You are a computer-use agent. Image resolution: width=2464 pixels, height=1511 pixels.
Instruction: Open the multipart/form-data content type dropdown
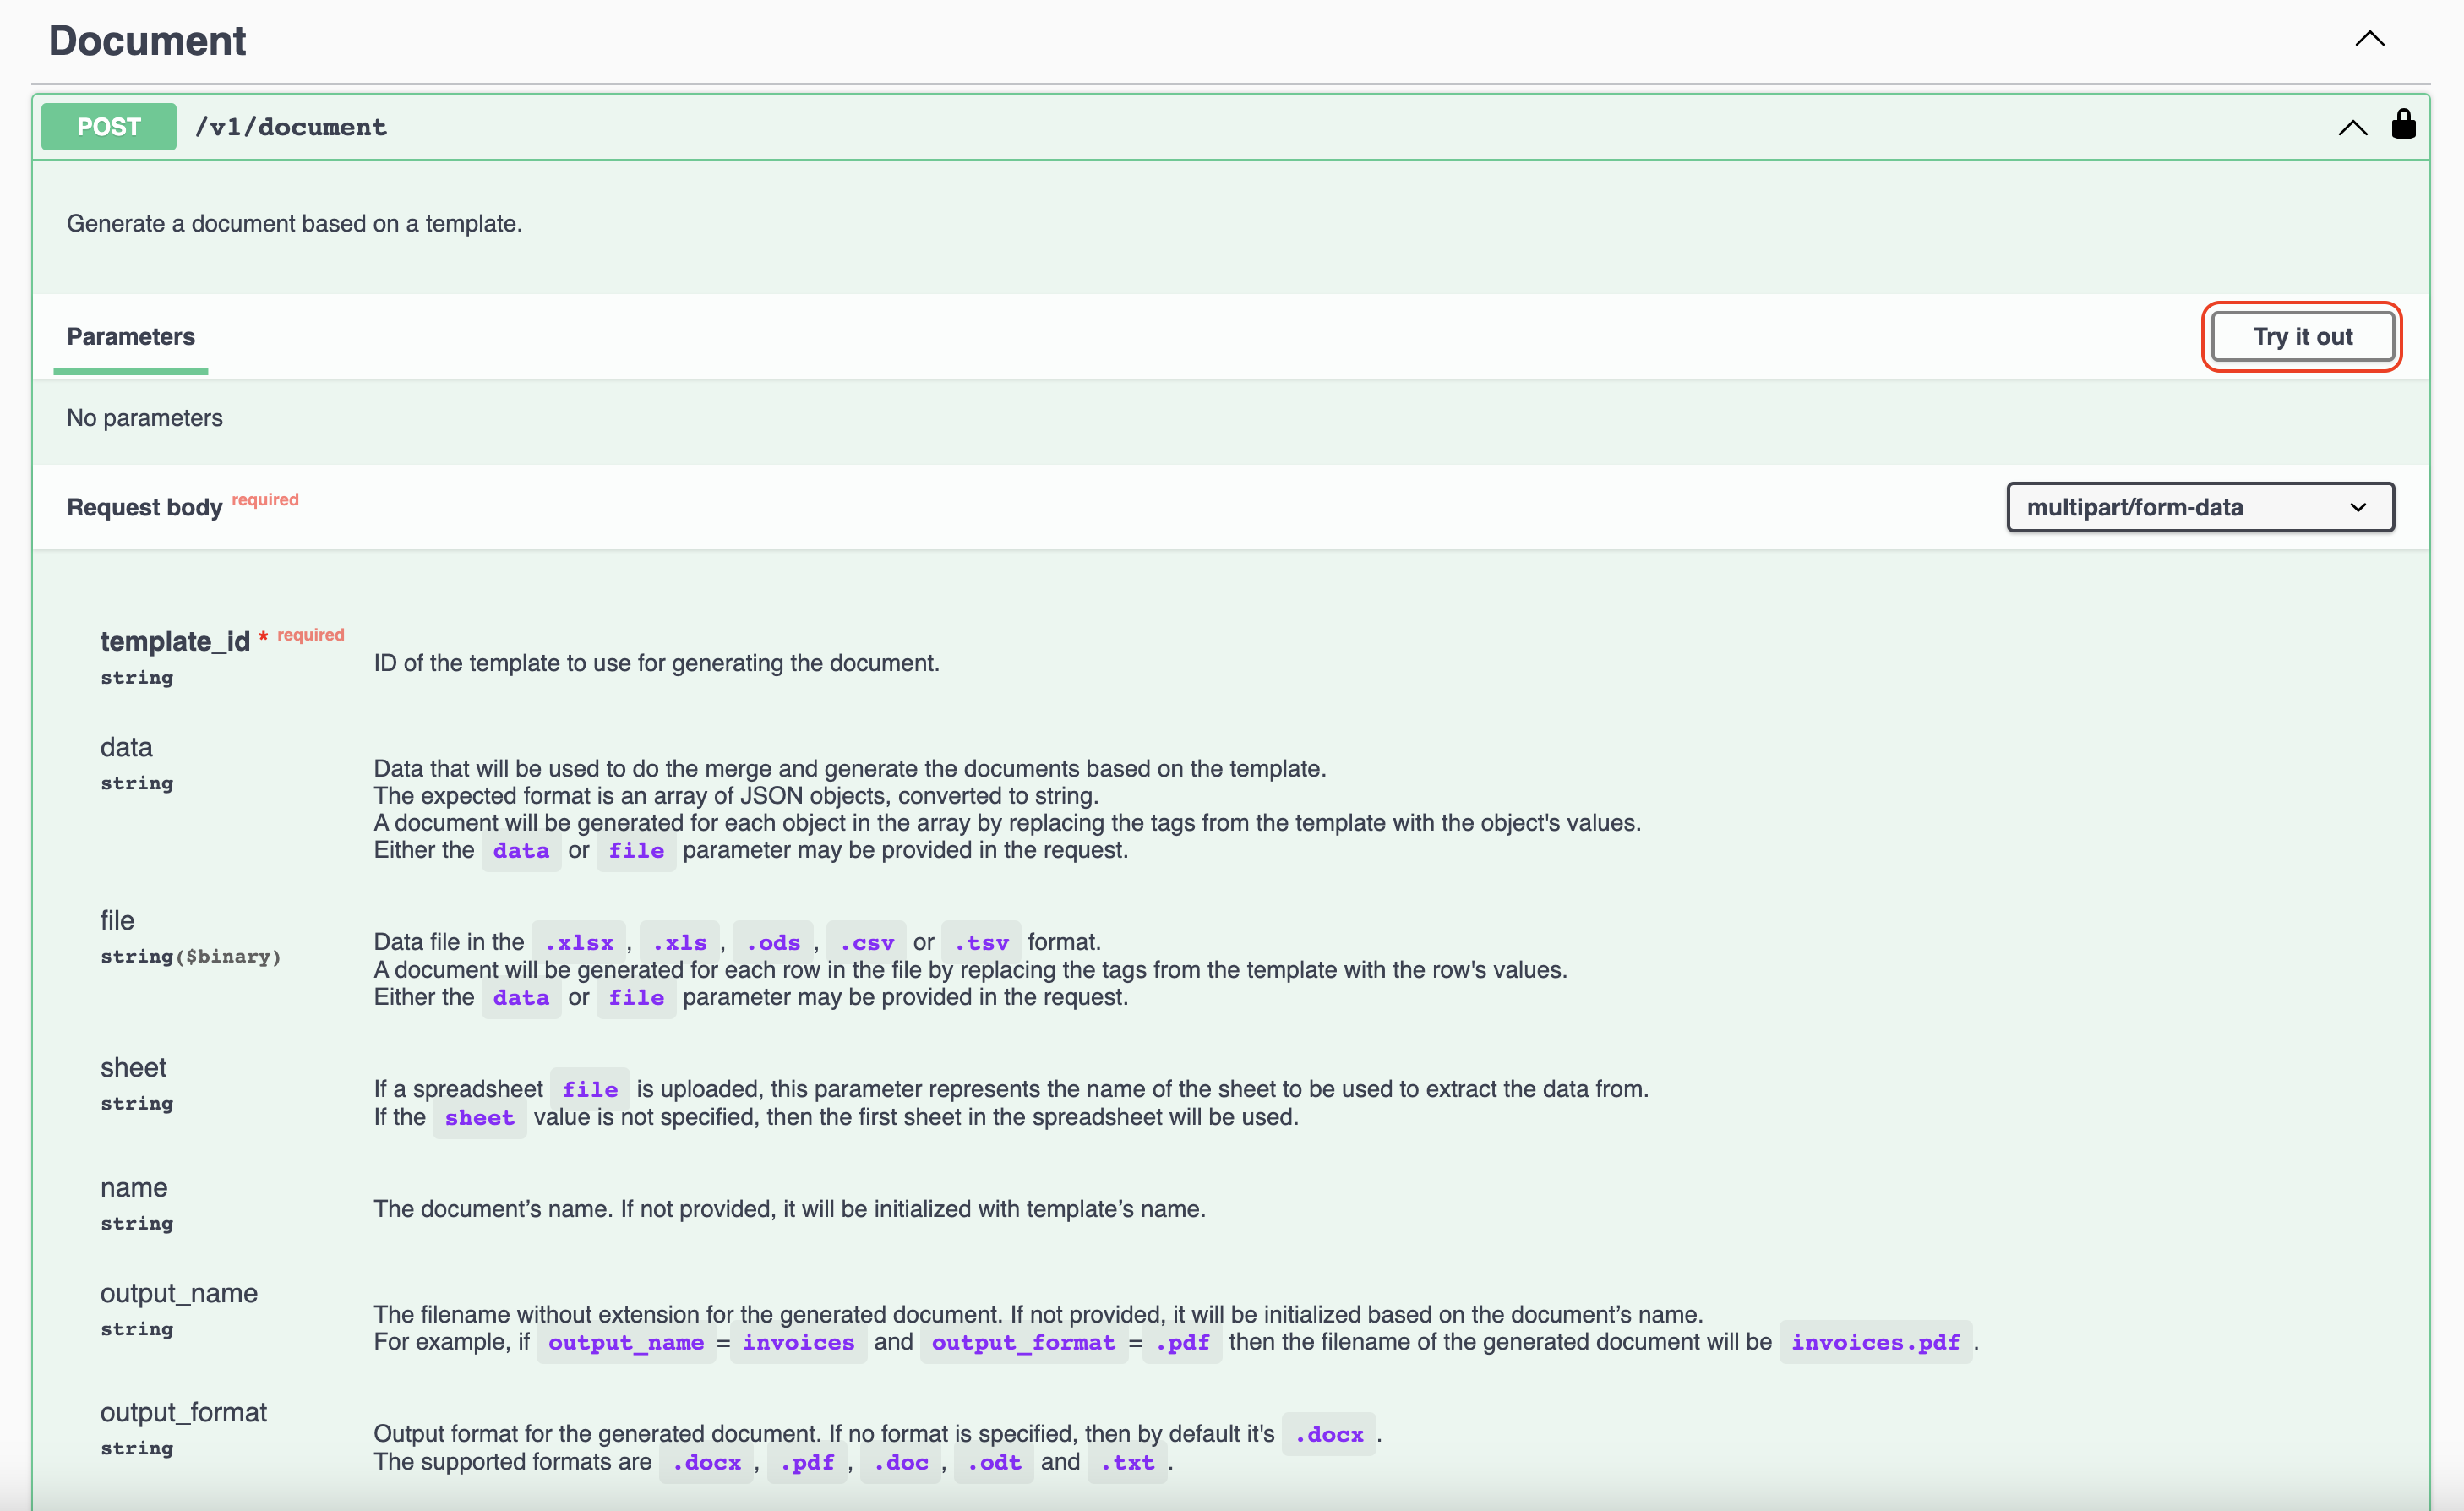point(2200,507)
